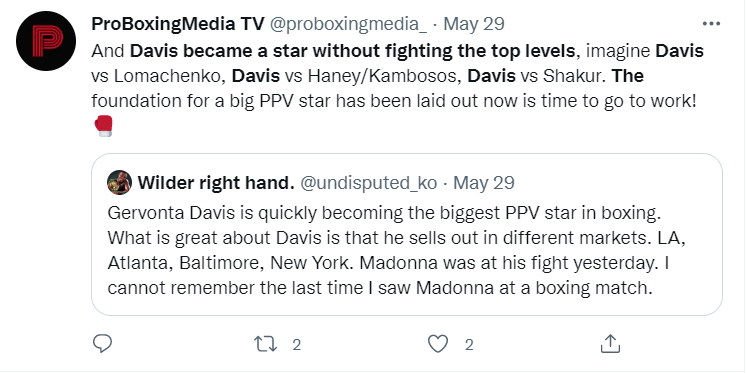
Task: Open the Wilder right hand profile picture
Action: (119, 182)
